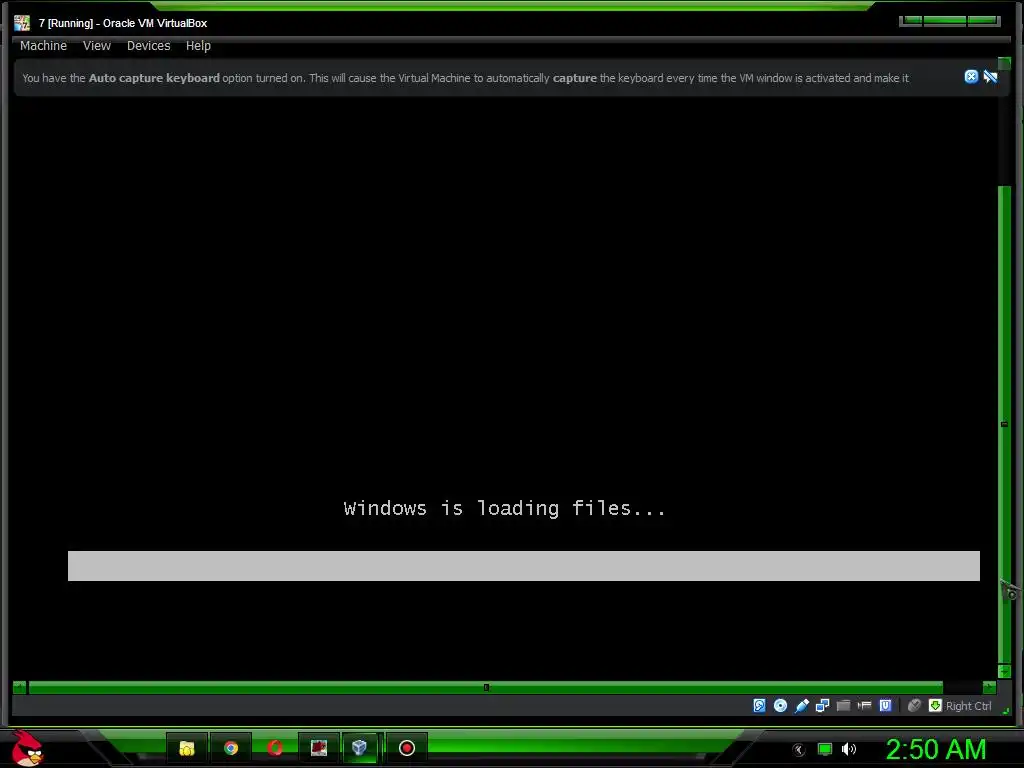The width and height of the screenshot is (1024, 768).
Task: Click the up arrow of vertical scrollbar
Action: [1004, 63]
